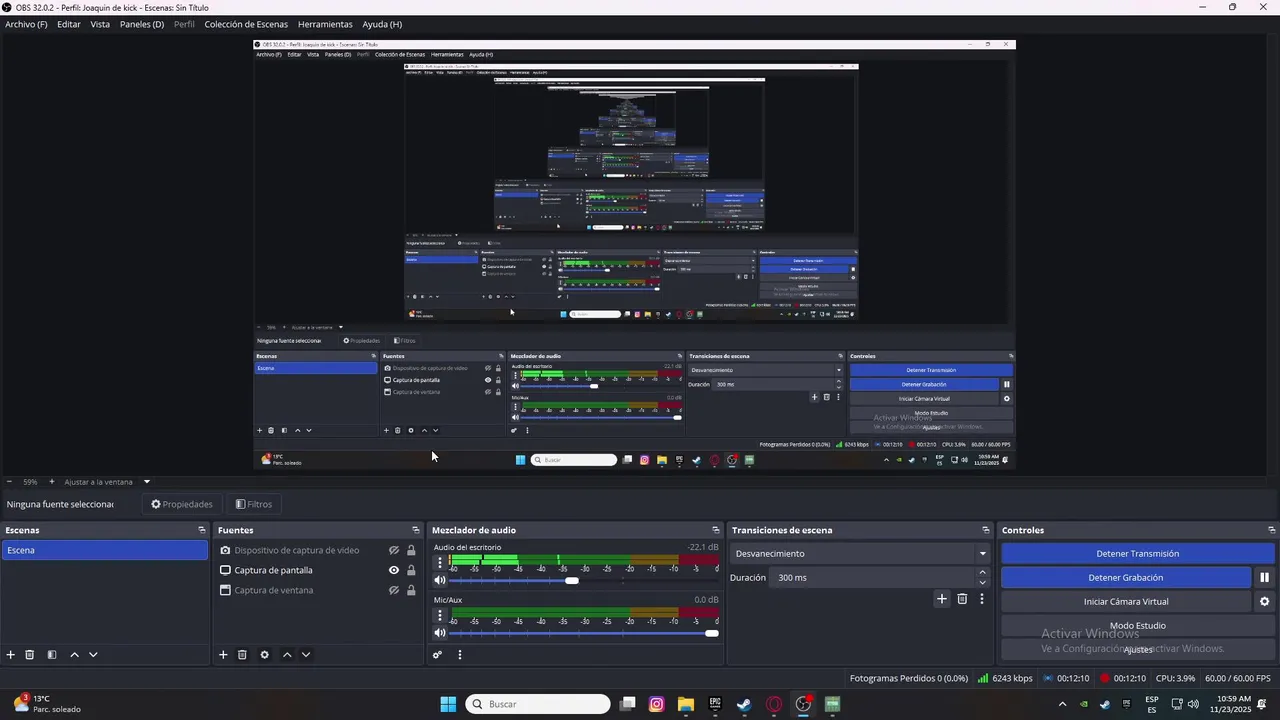Open Opera browser from taskbar
Viewport: 1280px width, 720px height.
click(x=773, y=704)
